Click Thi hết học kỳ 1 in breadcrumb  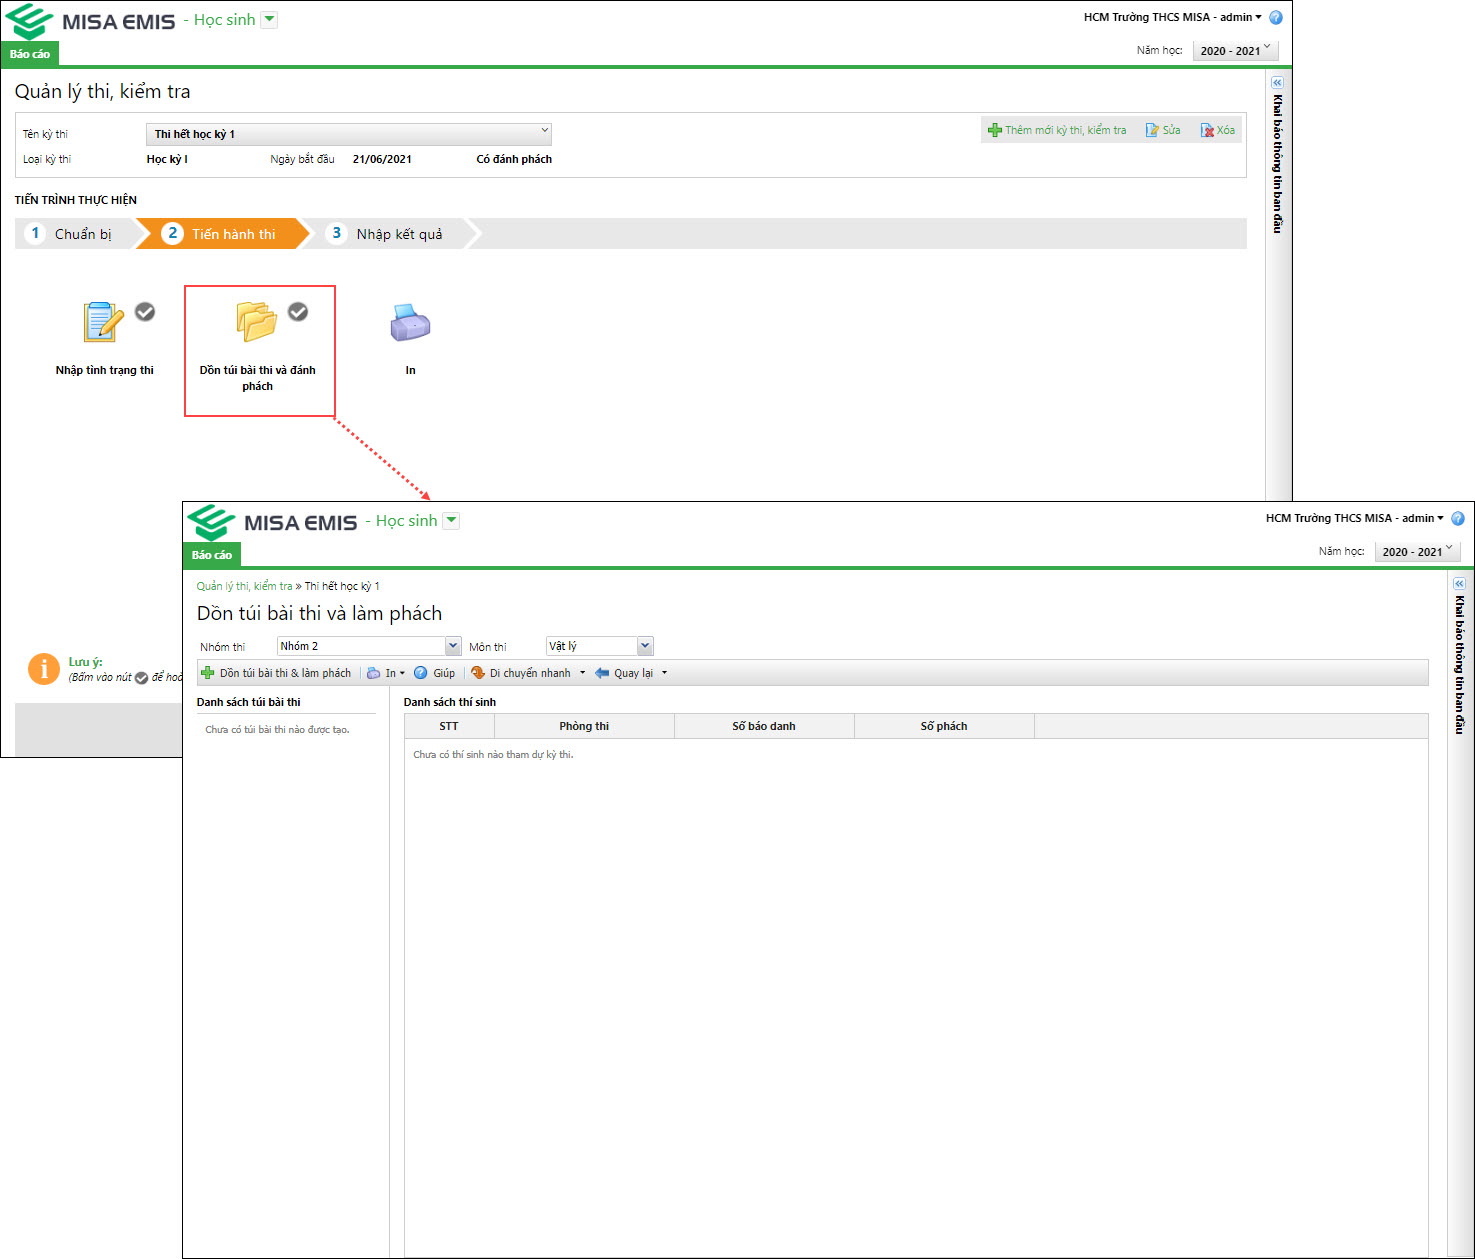coord(342,586)
